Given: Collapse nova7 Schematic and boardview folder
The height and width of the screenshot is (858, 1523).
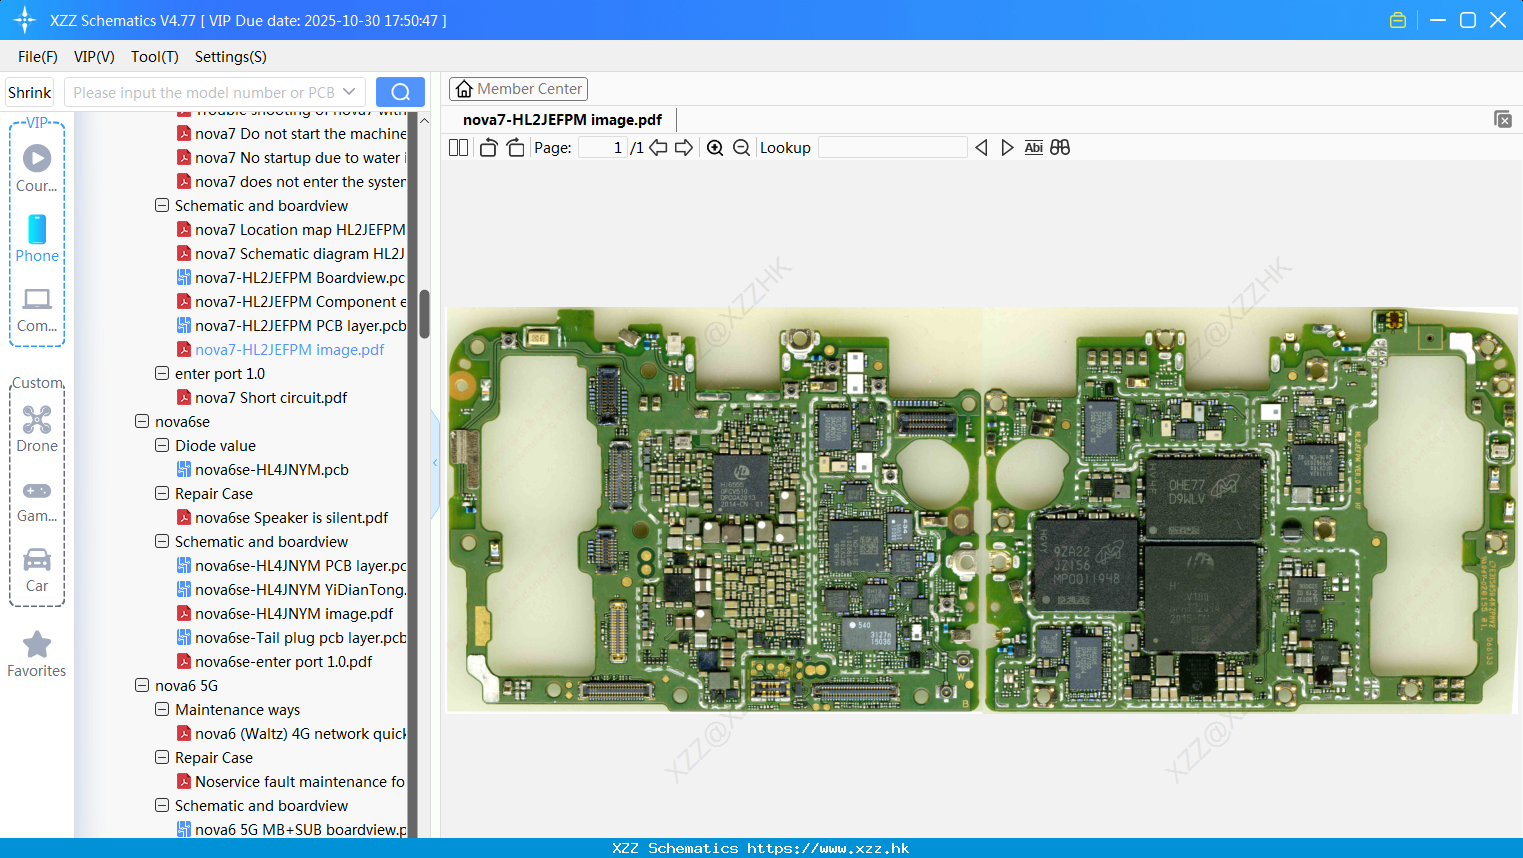Looking at the screenshot, I should 162,205.
